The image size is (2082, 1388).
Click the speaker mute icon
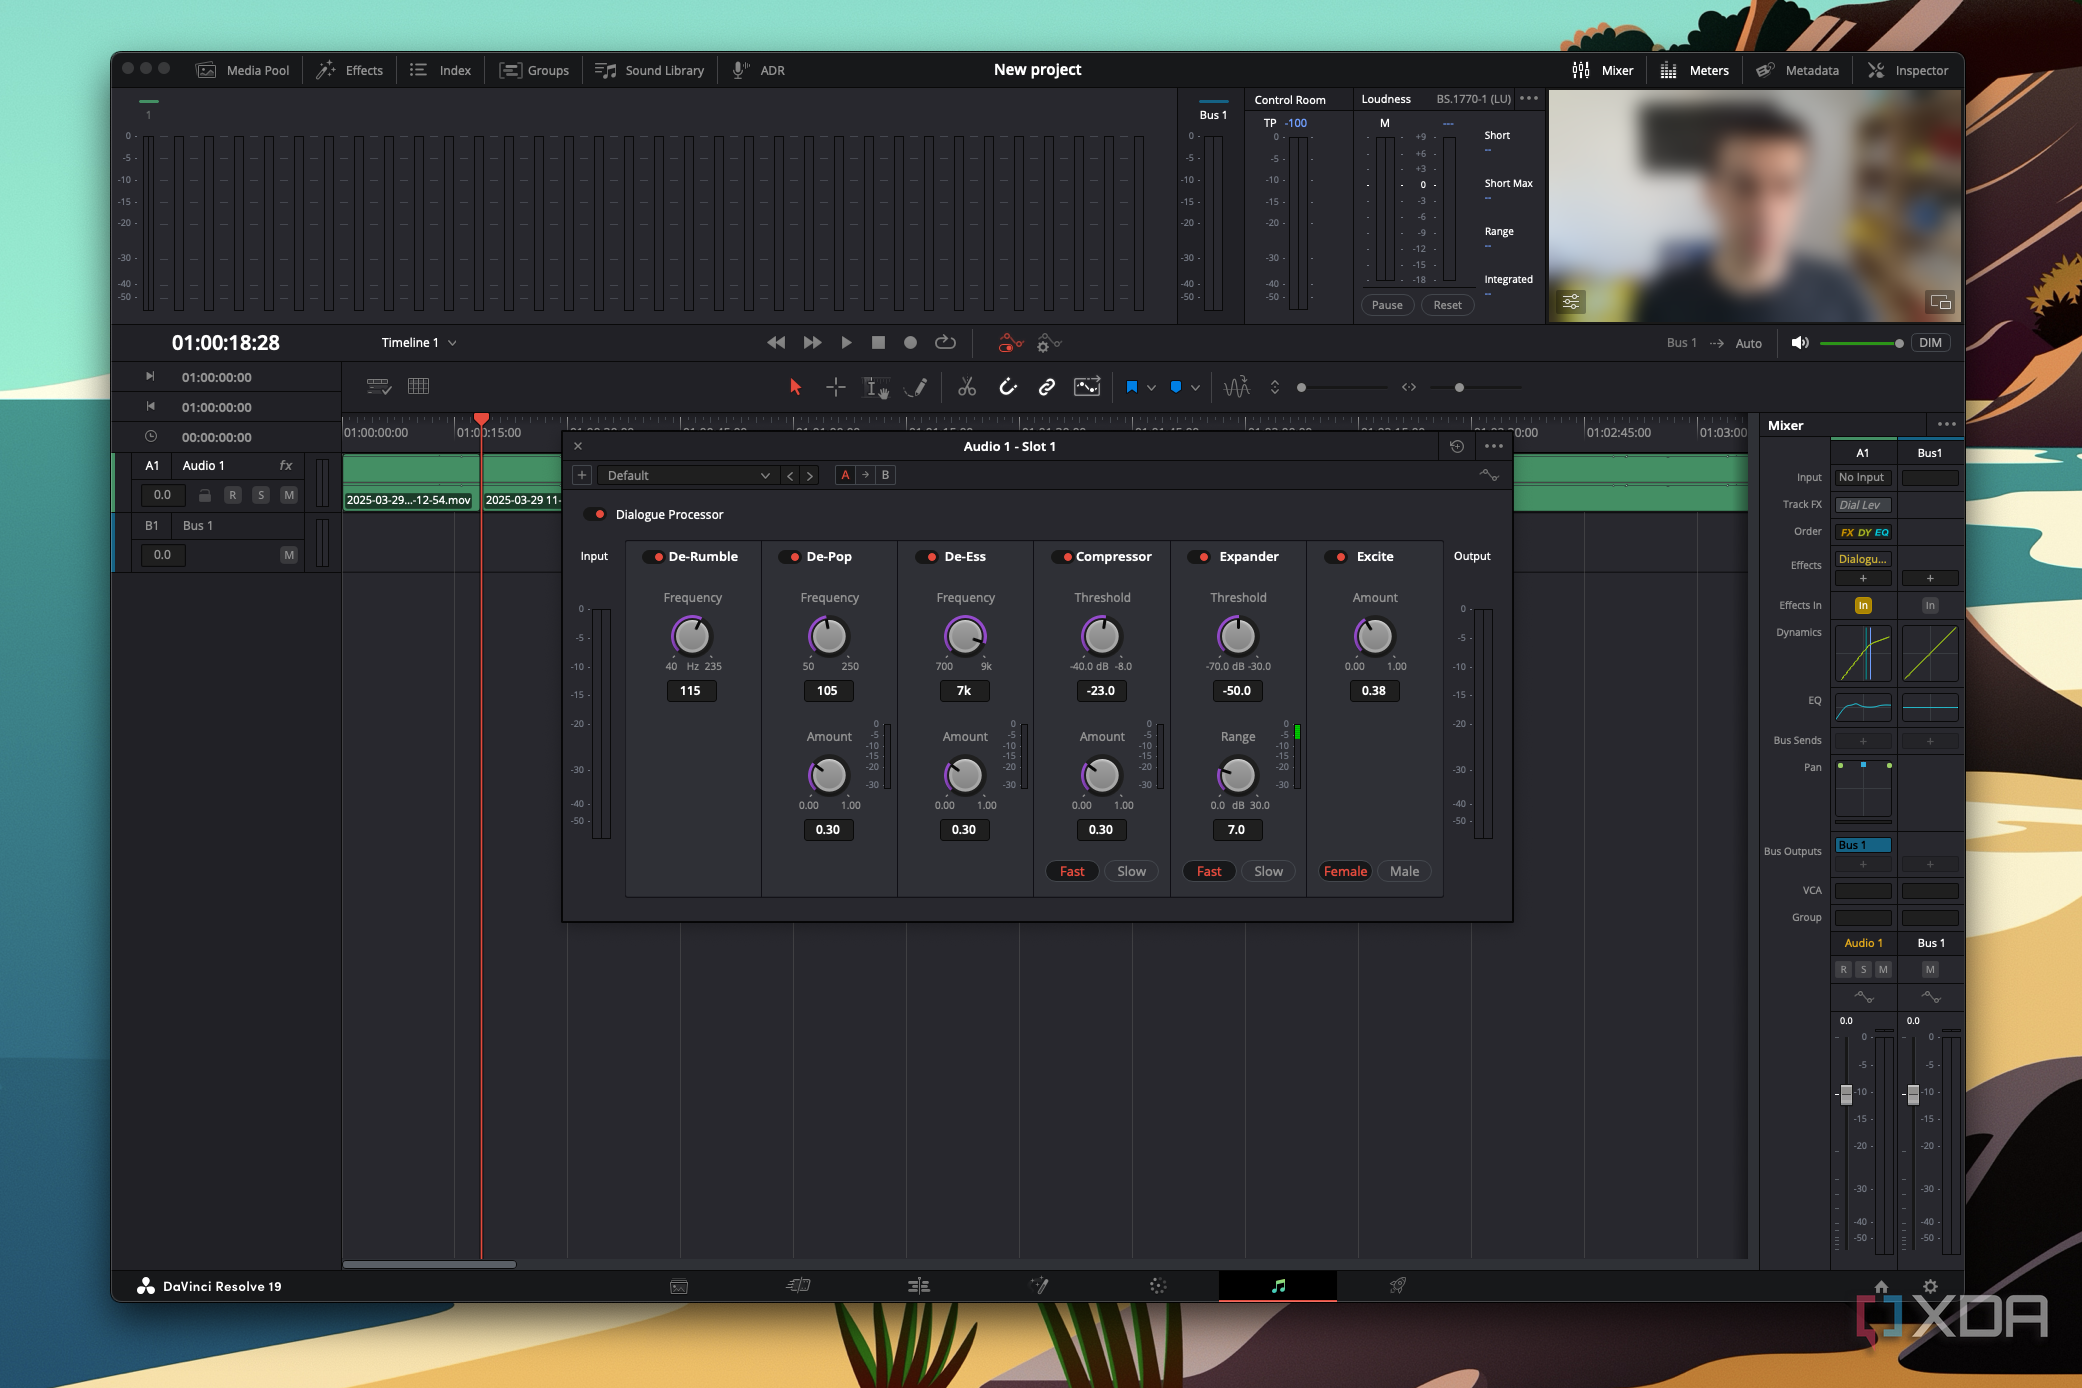[x=1800, y=343]
